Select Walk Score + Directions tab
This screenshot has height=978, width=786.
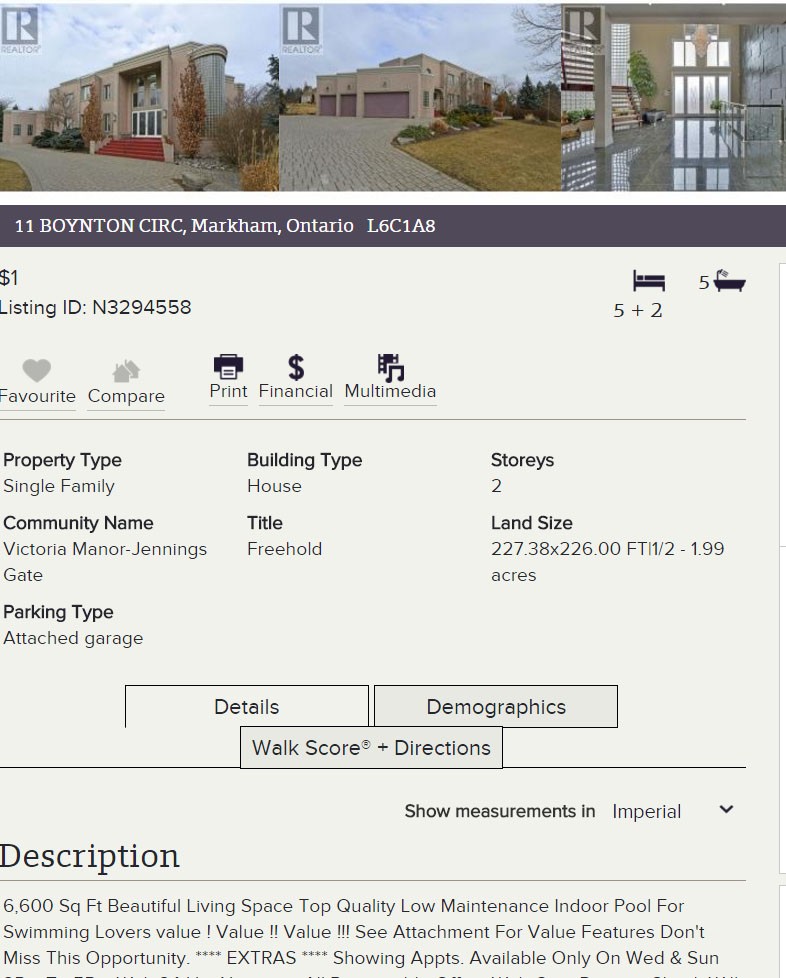(371, 747)
